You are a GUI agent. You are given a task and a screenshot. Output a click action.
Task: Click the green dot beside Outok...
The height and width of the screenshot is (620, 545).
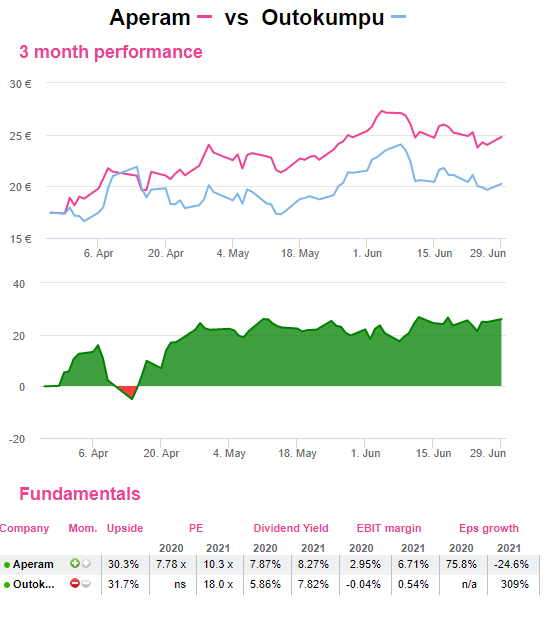click(7, 585)
